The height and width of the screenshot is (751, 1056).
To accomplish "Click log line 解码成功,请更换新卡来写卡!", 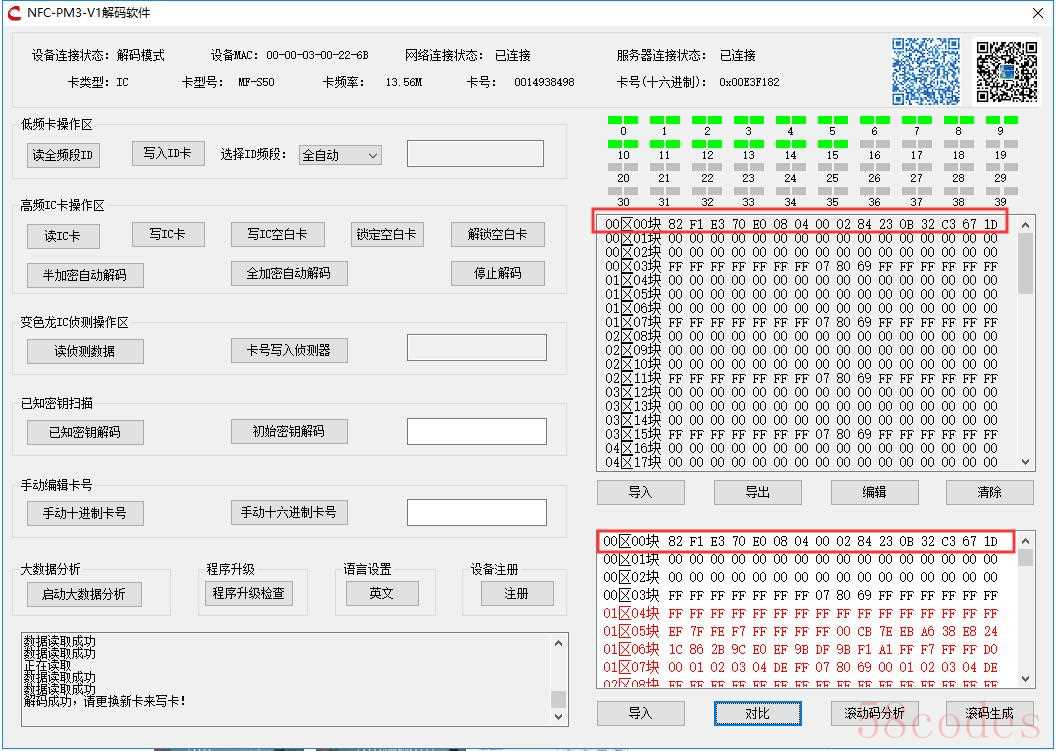I will pos(104,701).
